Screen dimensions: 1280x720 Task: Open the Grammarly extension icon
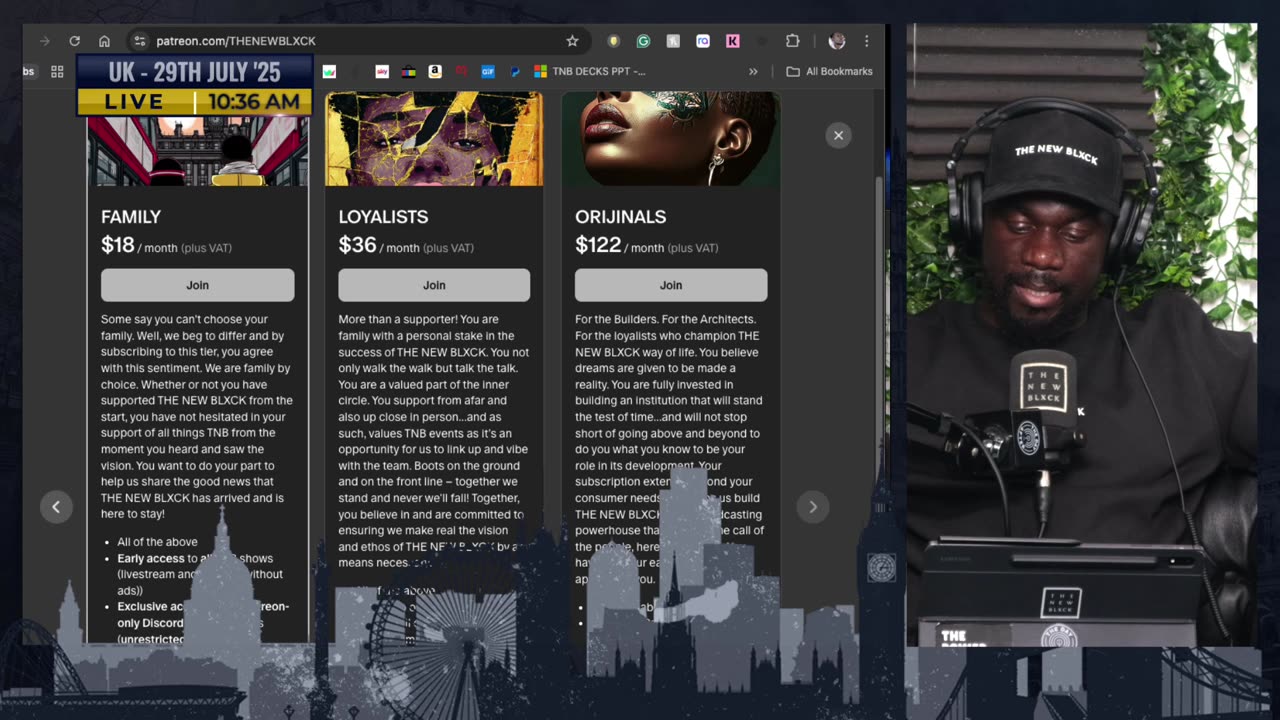point(643,41)
